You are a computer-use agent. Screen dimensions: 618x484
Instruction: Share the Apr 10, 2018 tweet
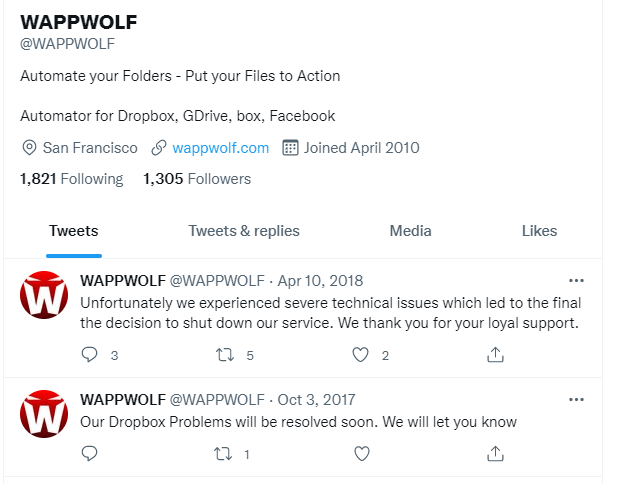coord(495,355)
